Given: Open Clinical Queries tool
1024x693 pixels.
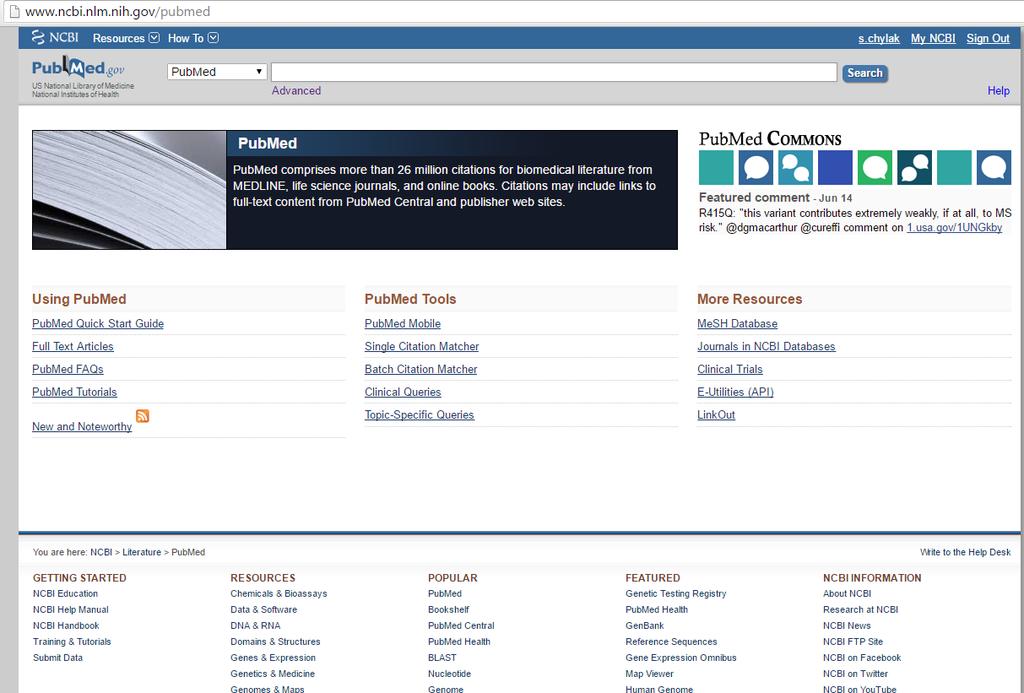Looking at the screenshot, I should click(x=402, y=392).
